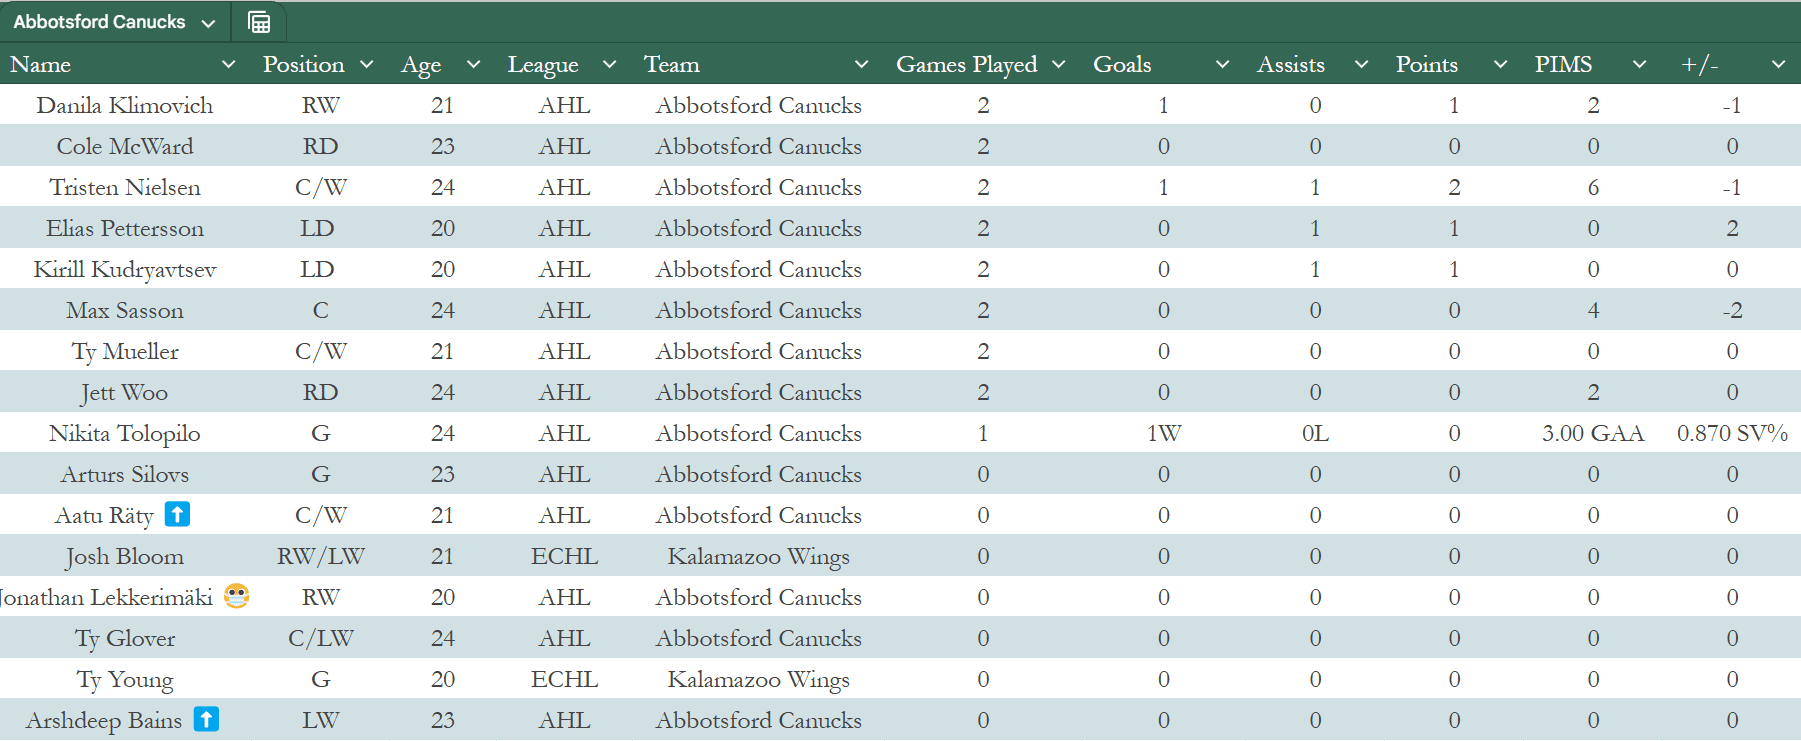Click the masked-face emoji next to Jonathan Lekkerimäki

click(236, 596)
